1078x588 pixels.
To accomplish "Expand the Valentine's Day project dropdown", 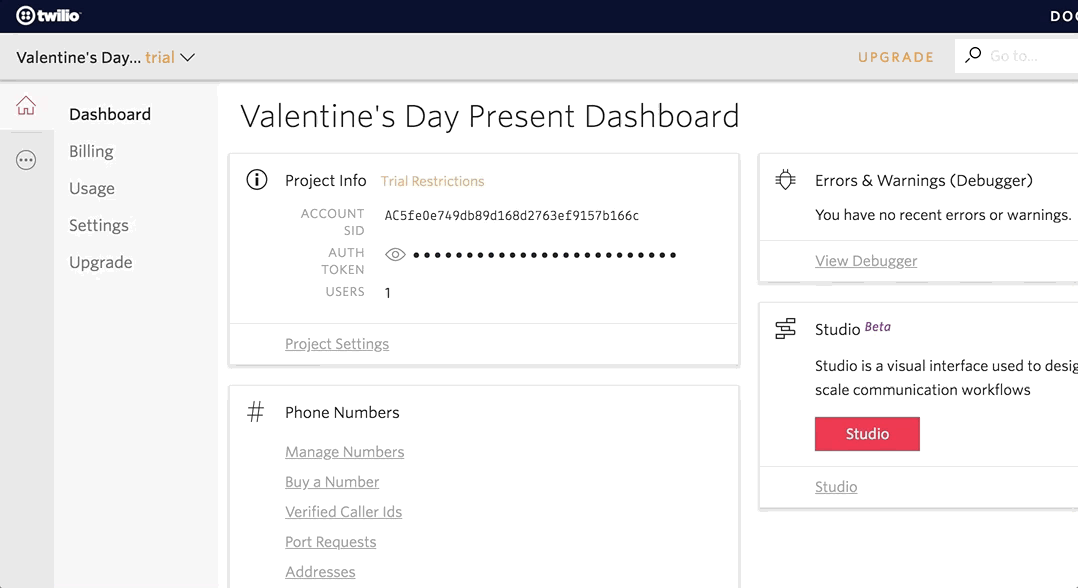I will point(188,57).
